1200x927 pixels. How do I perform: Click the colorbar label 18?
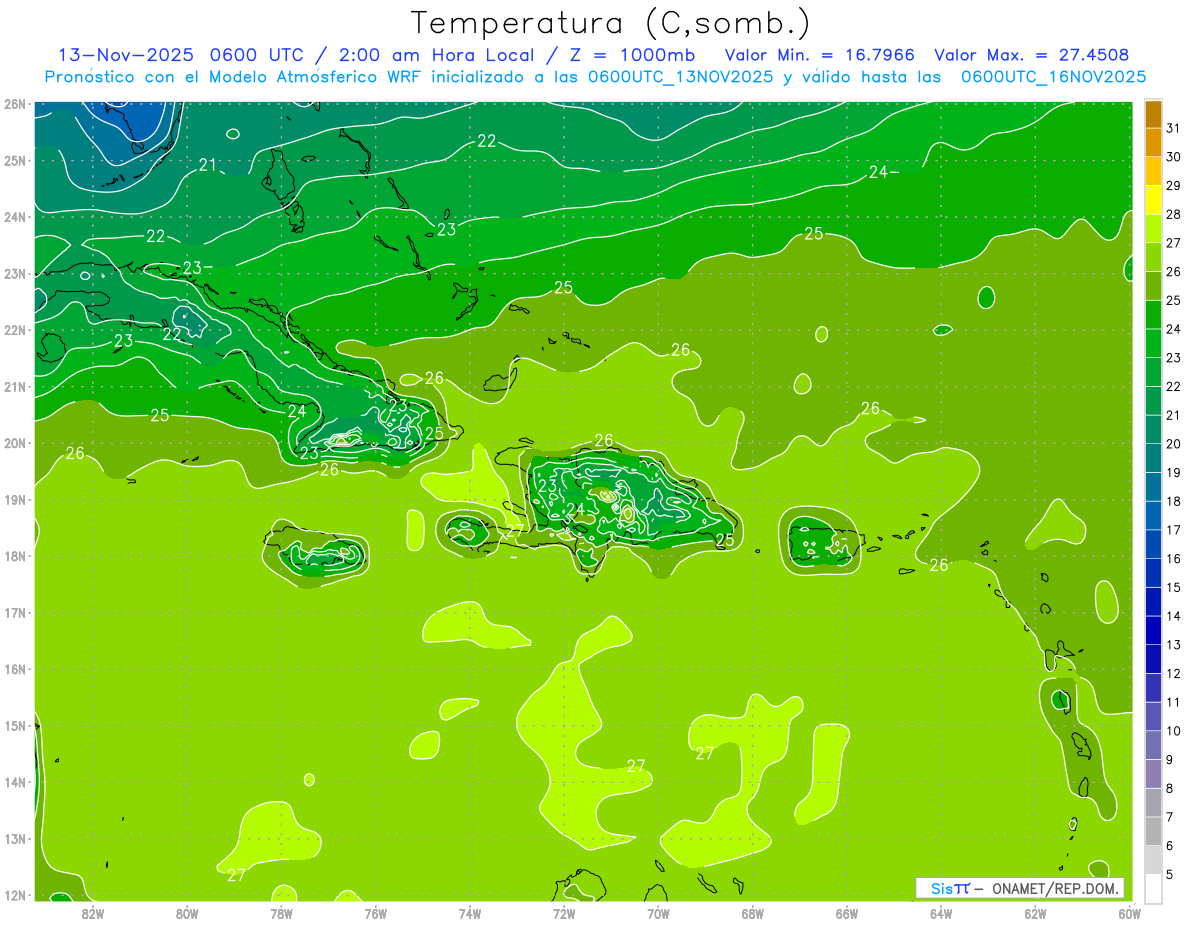tap(1174, 501)
